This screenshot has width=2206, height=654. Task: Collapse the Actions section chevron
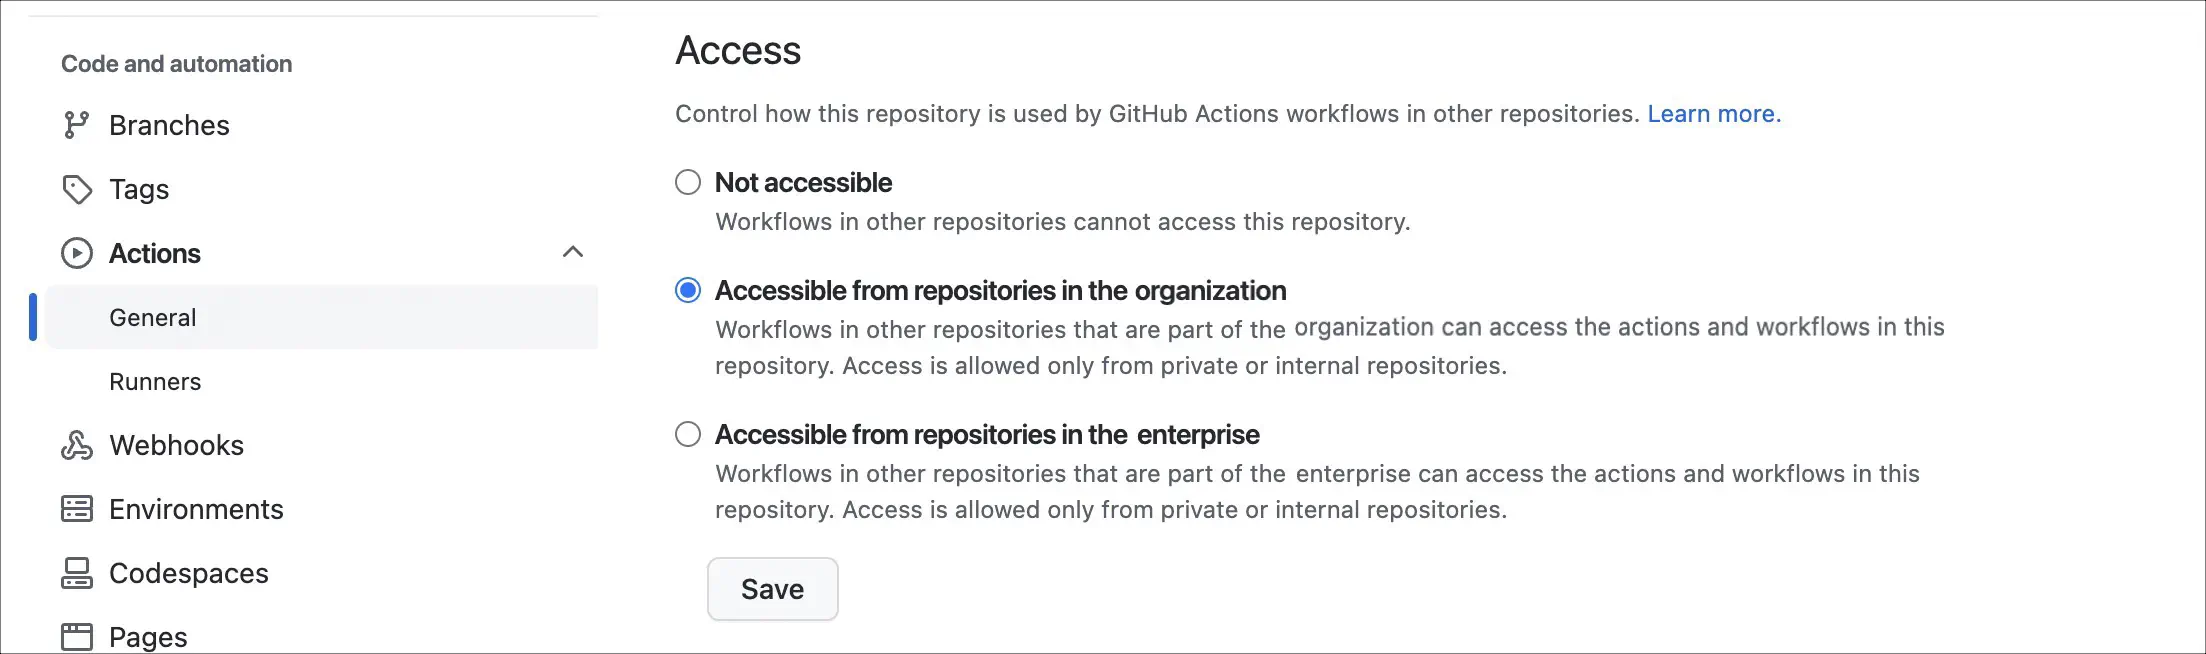click(573, 252)
